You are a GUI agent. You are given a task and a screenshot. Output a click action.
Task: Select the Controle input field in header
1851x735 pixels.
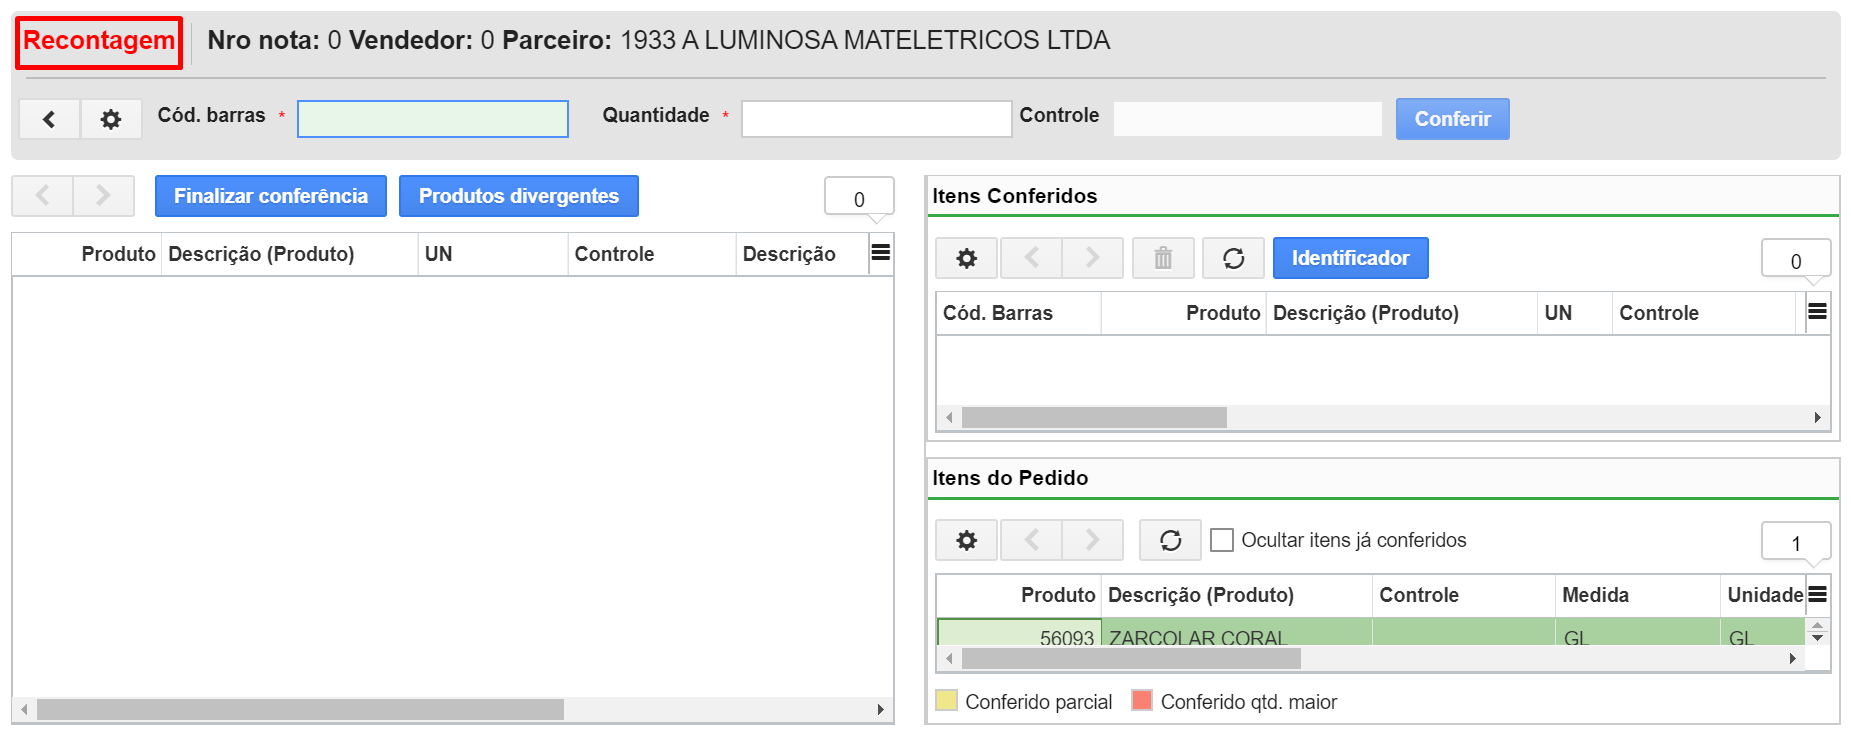tap(1247, 119)
